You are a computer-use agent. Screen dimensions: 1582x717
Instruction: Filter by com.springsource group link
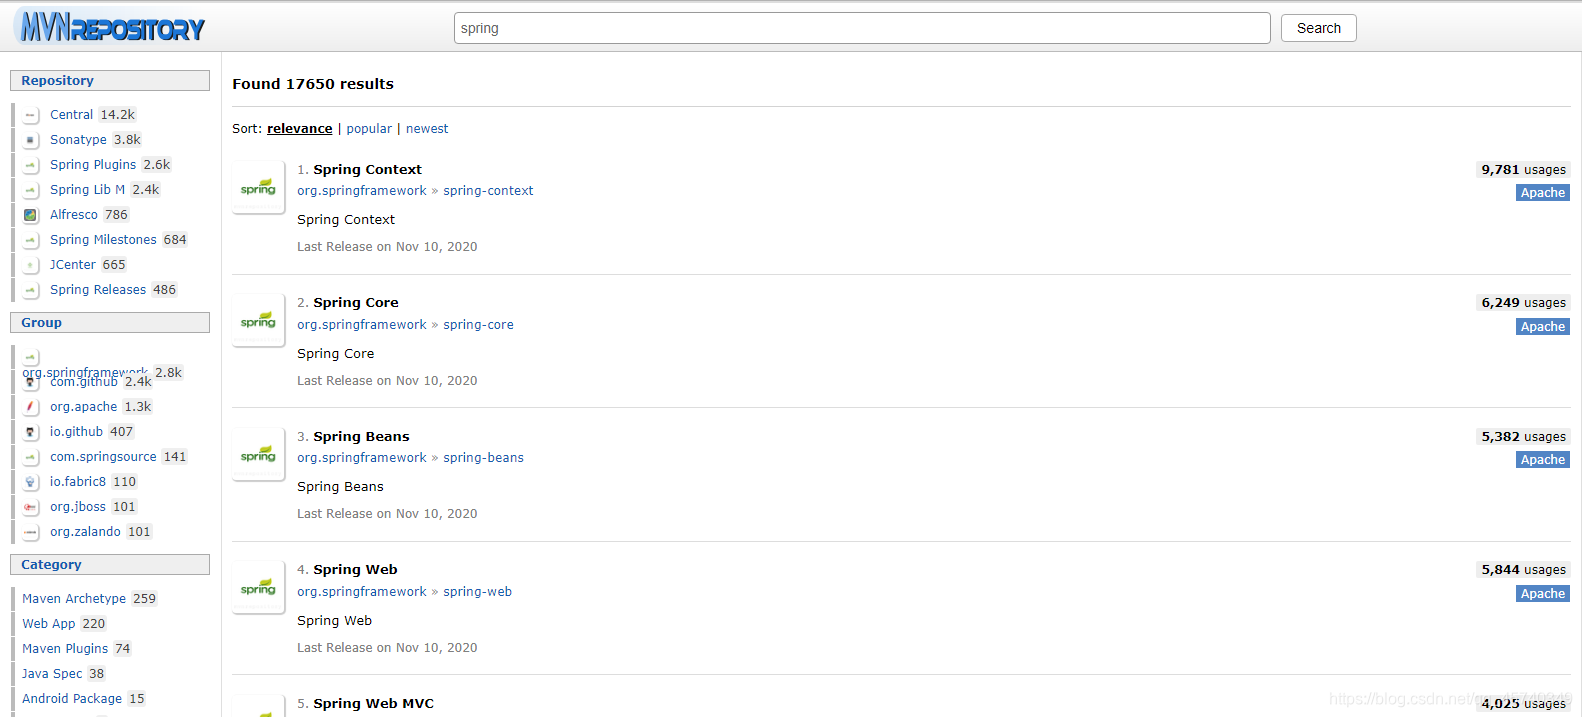coord(103,457)
